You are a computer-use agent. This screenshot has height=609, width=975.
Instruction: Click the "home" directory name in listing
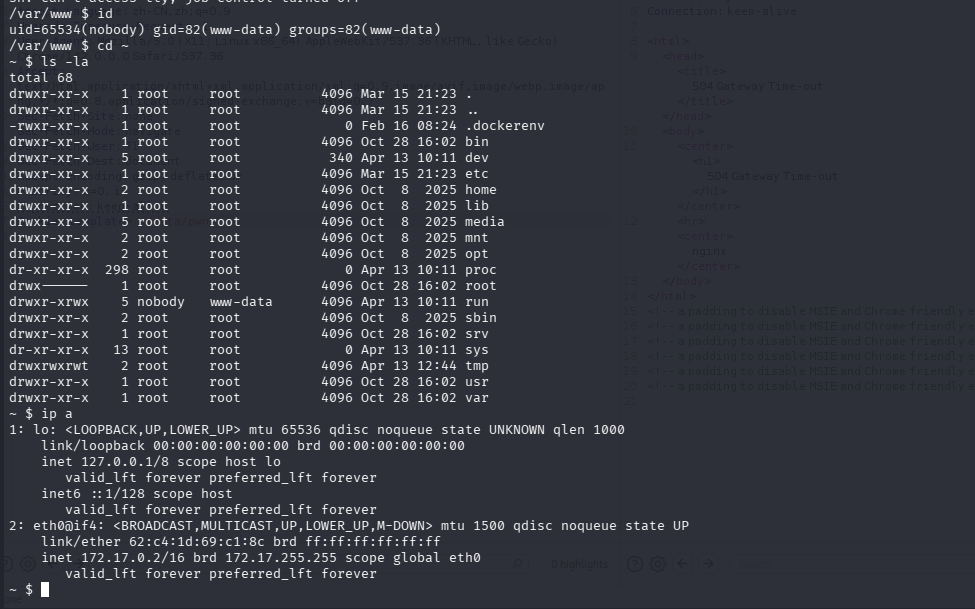pos(481,190)
